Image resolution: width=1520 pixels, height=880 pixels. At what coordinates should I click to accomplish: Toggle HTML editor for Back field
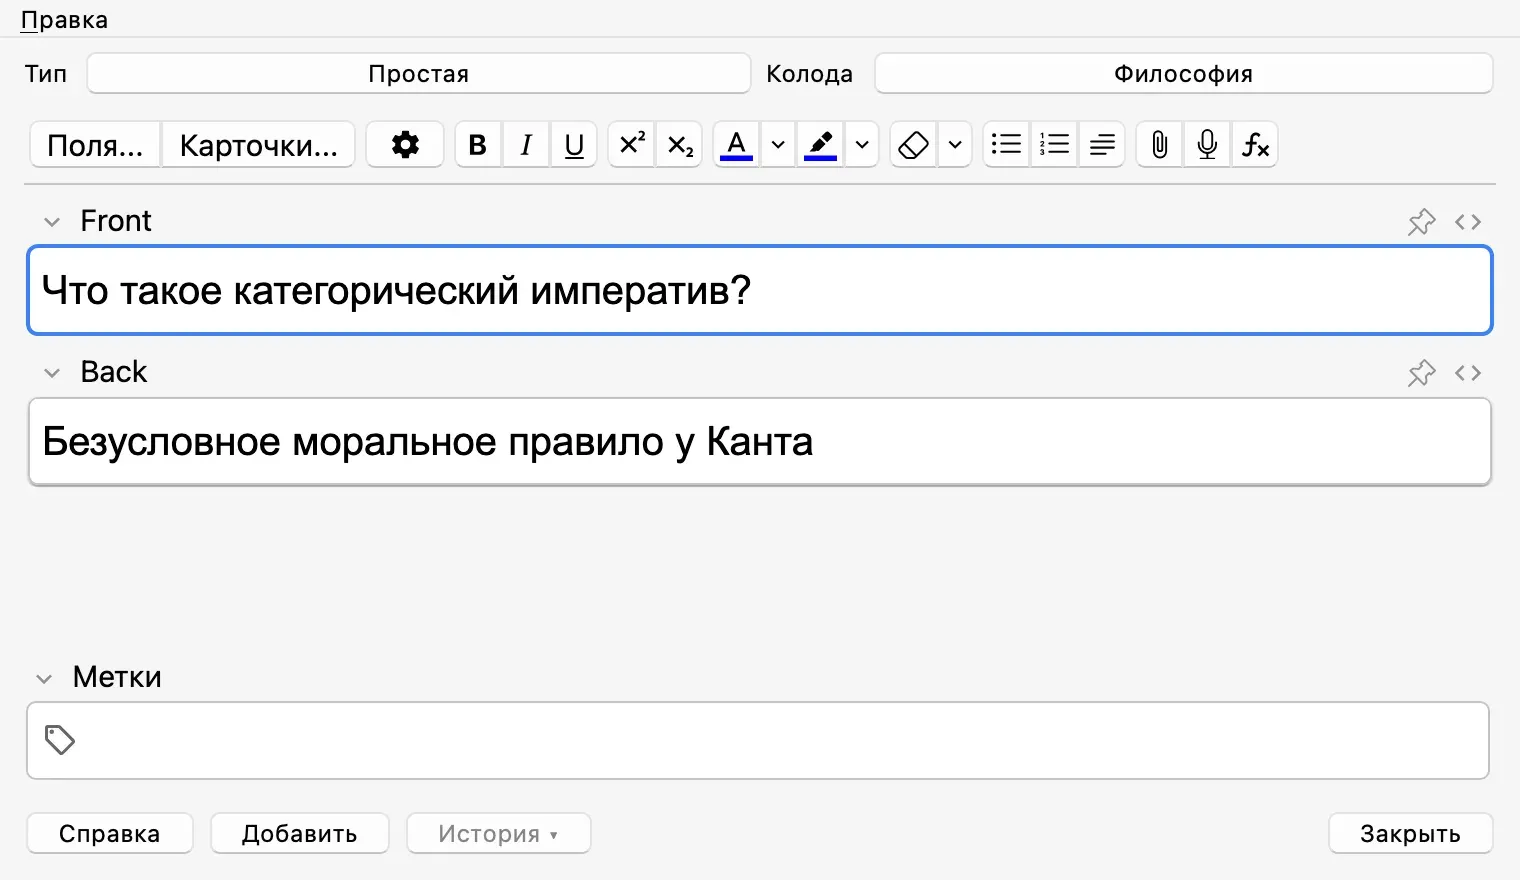(x=1468, y=373)
